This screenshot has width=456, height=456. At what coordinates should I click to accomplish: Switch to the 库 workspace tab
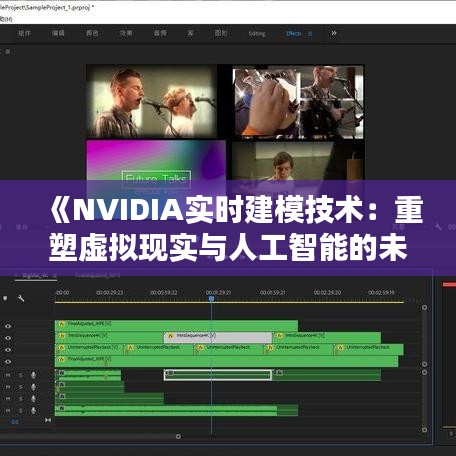[x=190, y=33]
